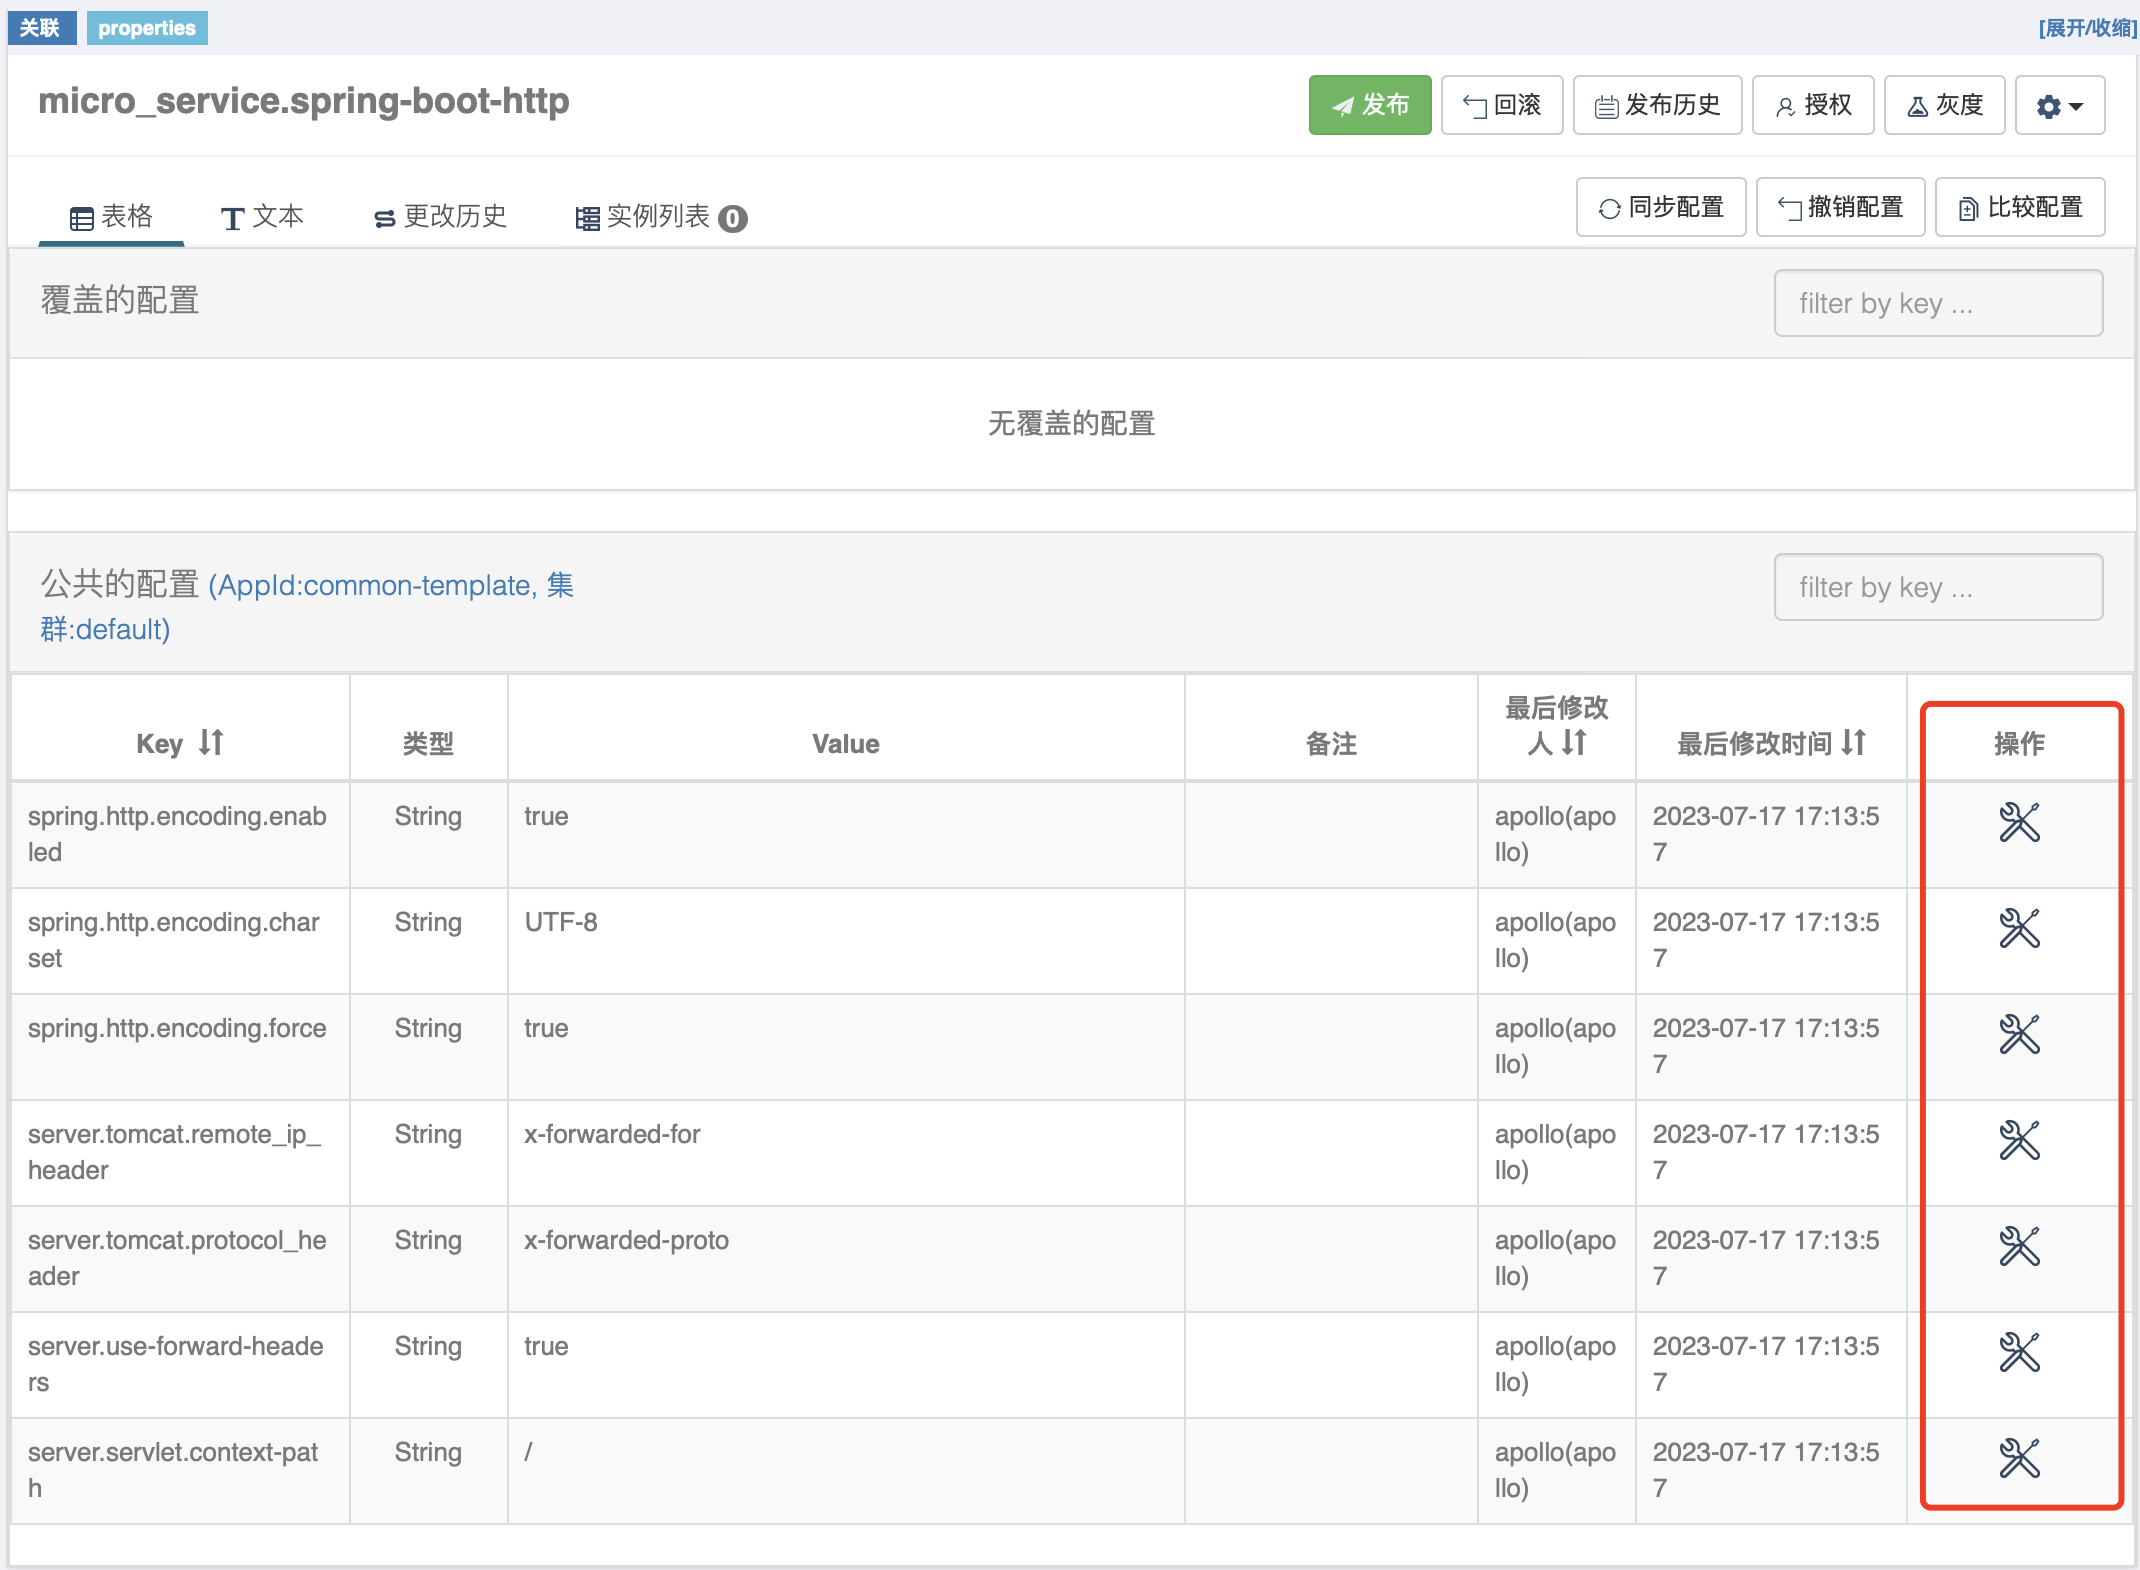Click the tools icon for server.tomcat.protocol_header row
Screen dimensions: 2140x1570
point(2018,1247)
